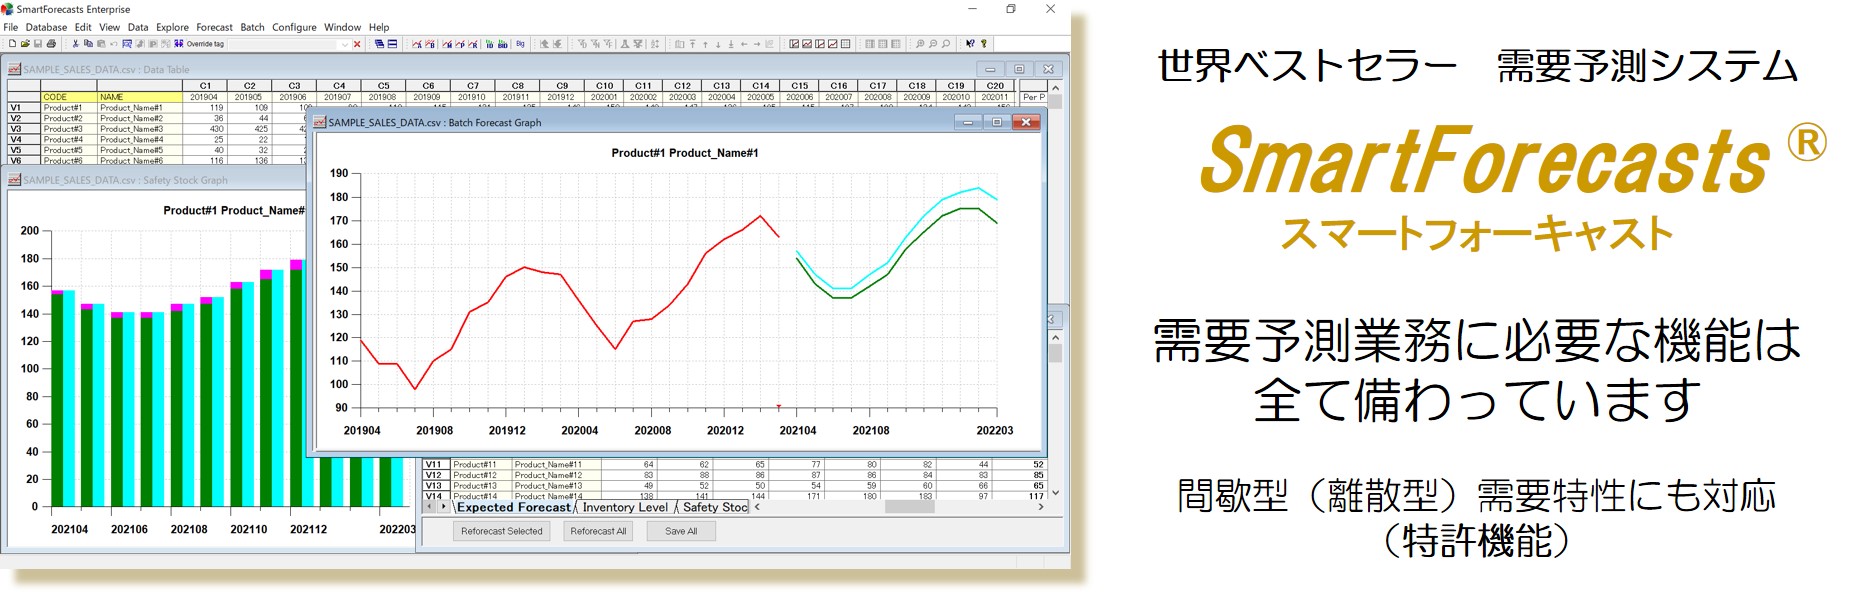Click the Save toolbar icon
The image size is (1854, 593).
38,44
